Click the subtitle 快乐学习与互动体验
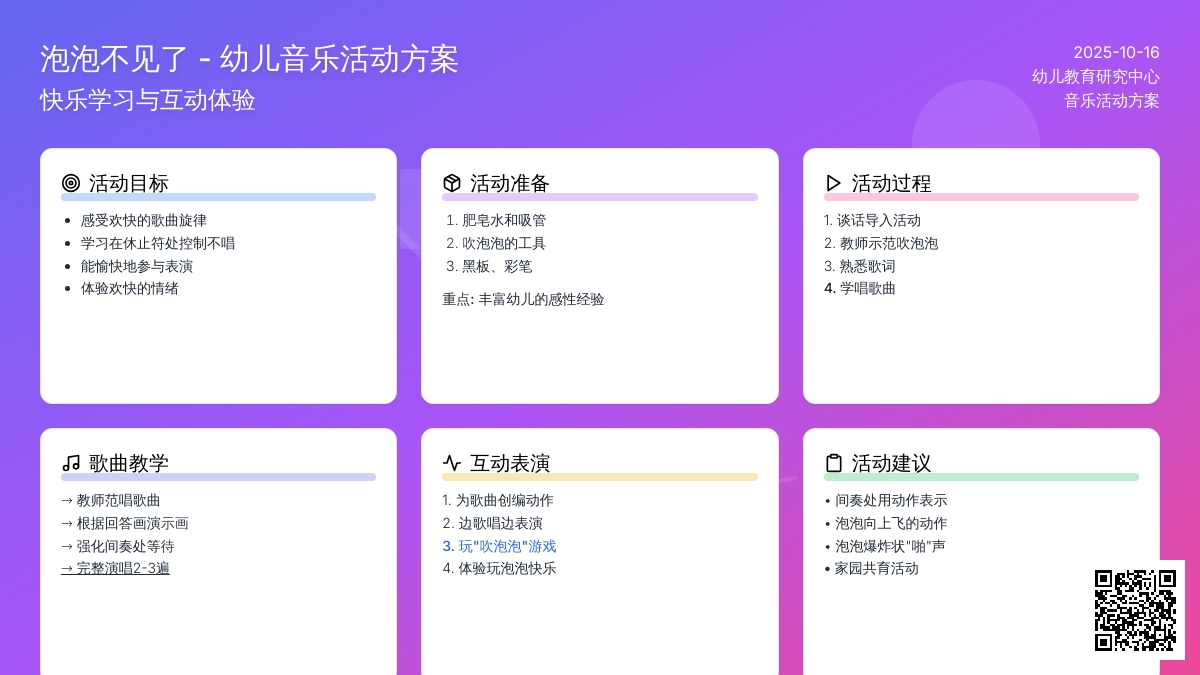This screenshot has height=675, width=1200. click(x=147, y=101)
